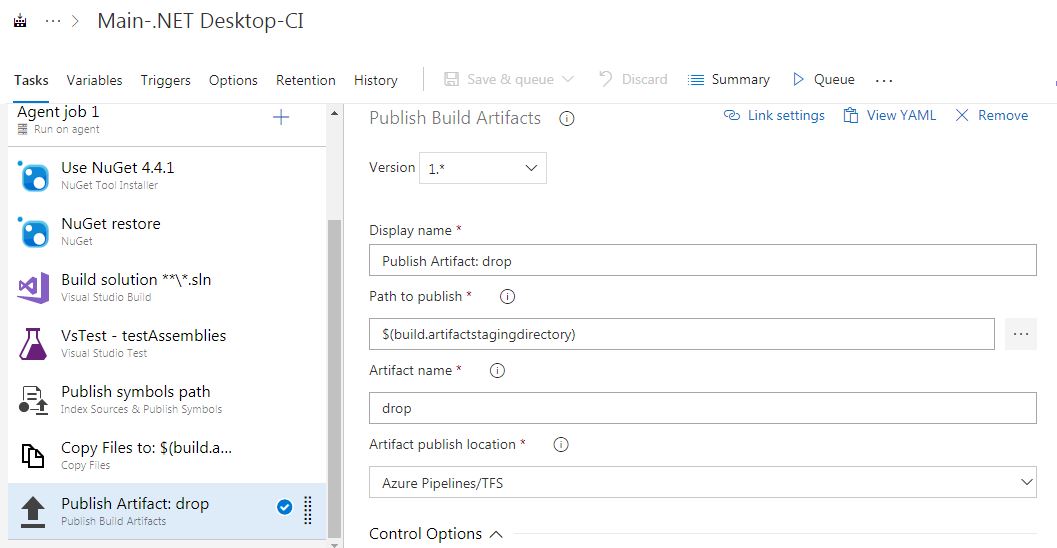This screenshot has height=548, width=1057.
Task: Click the drag handle on Publish Artifact task
Action: pyautogui.click(x=308, y=510)
